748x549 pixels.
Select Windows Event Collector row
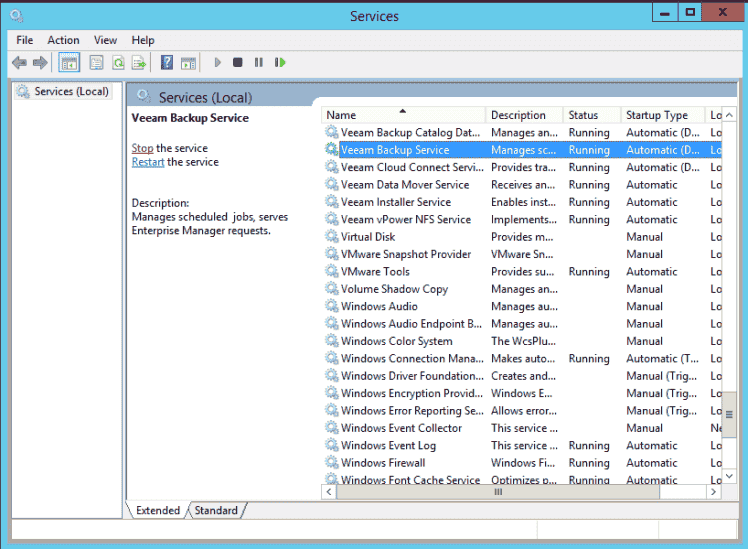522,428
